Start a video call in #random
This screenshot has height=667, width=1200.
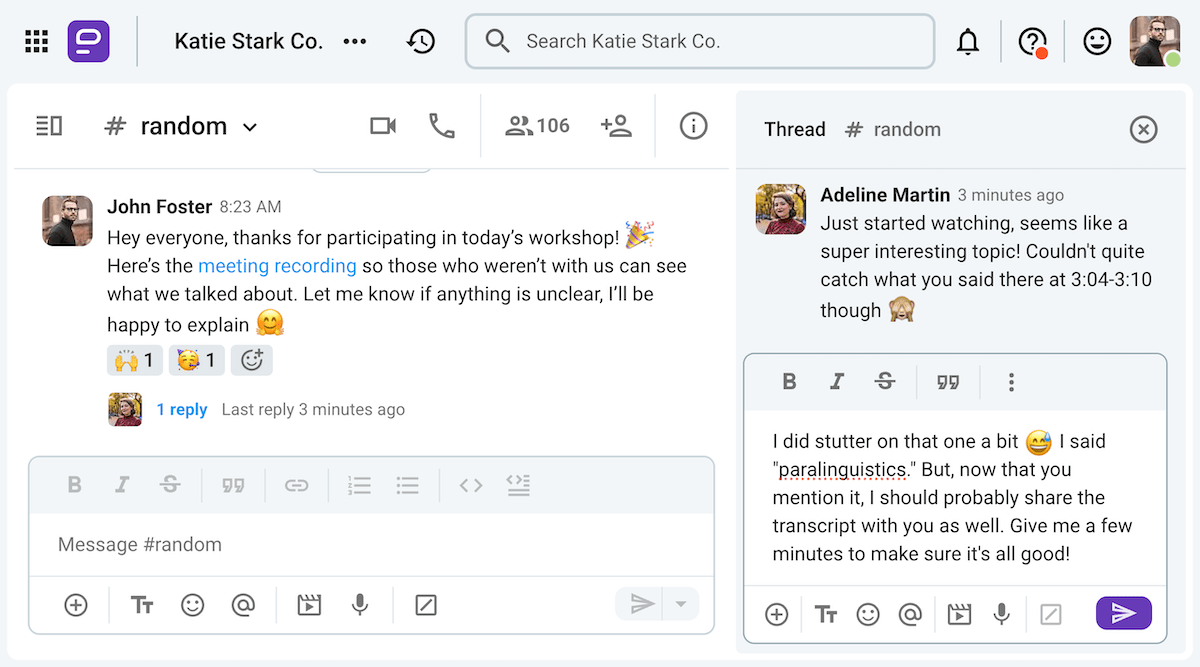point(383,125)
